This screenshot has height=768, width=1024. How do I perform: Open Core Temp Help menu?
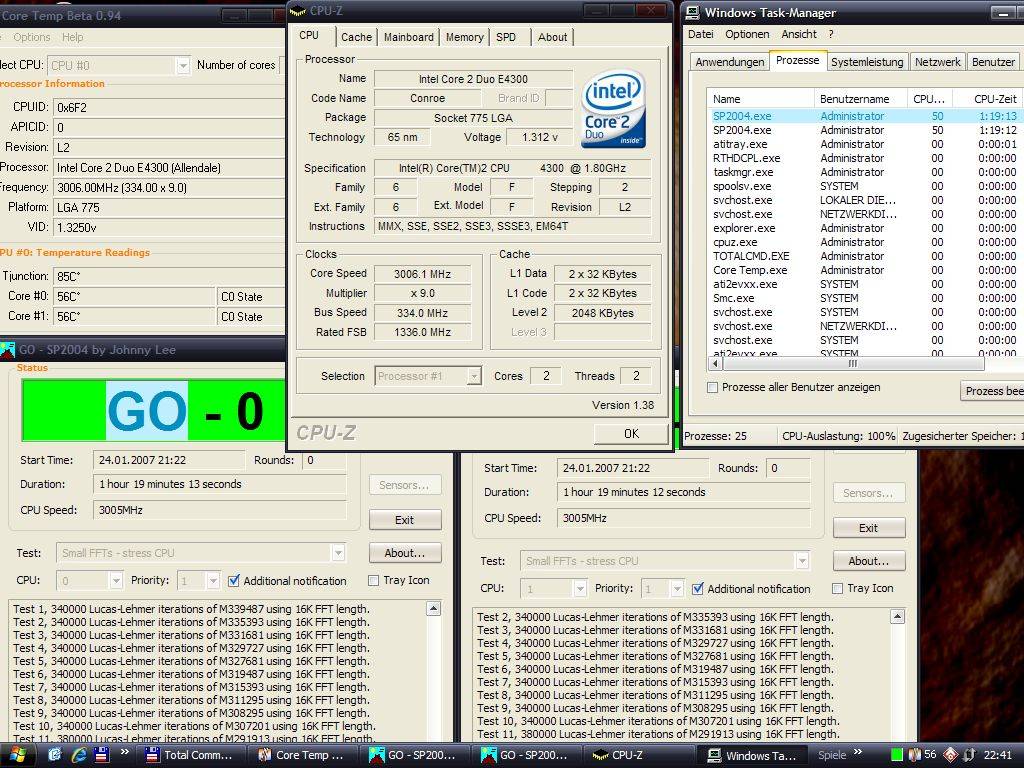pos(72,37)
